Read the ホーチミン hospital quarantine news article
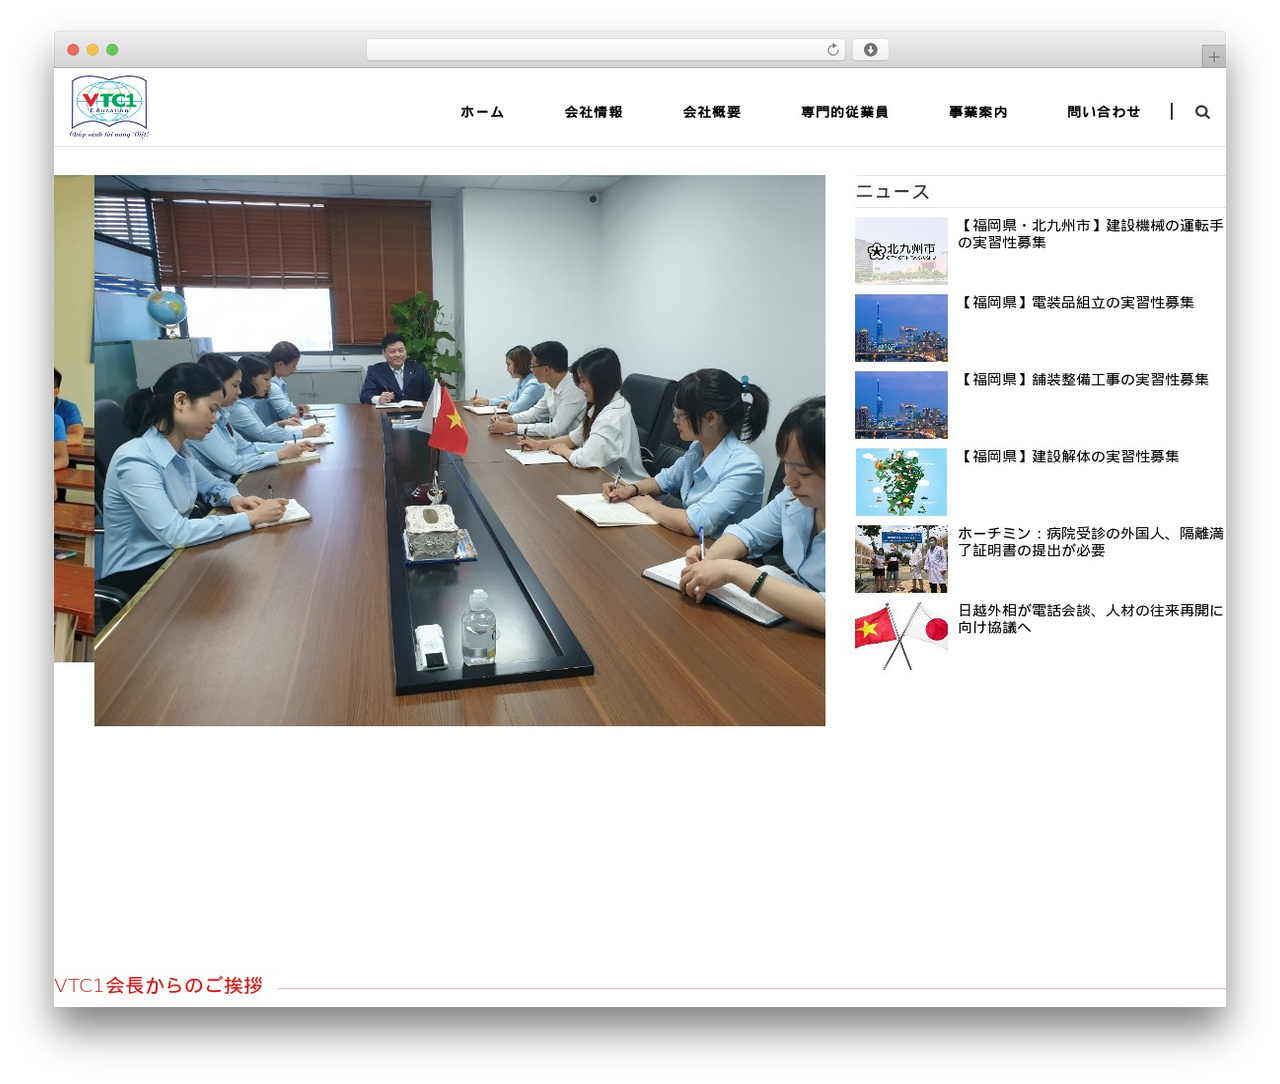The height and width of the screenshot is (1084, 1280). click(1090, 542)
